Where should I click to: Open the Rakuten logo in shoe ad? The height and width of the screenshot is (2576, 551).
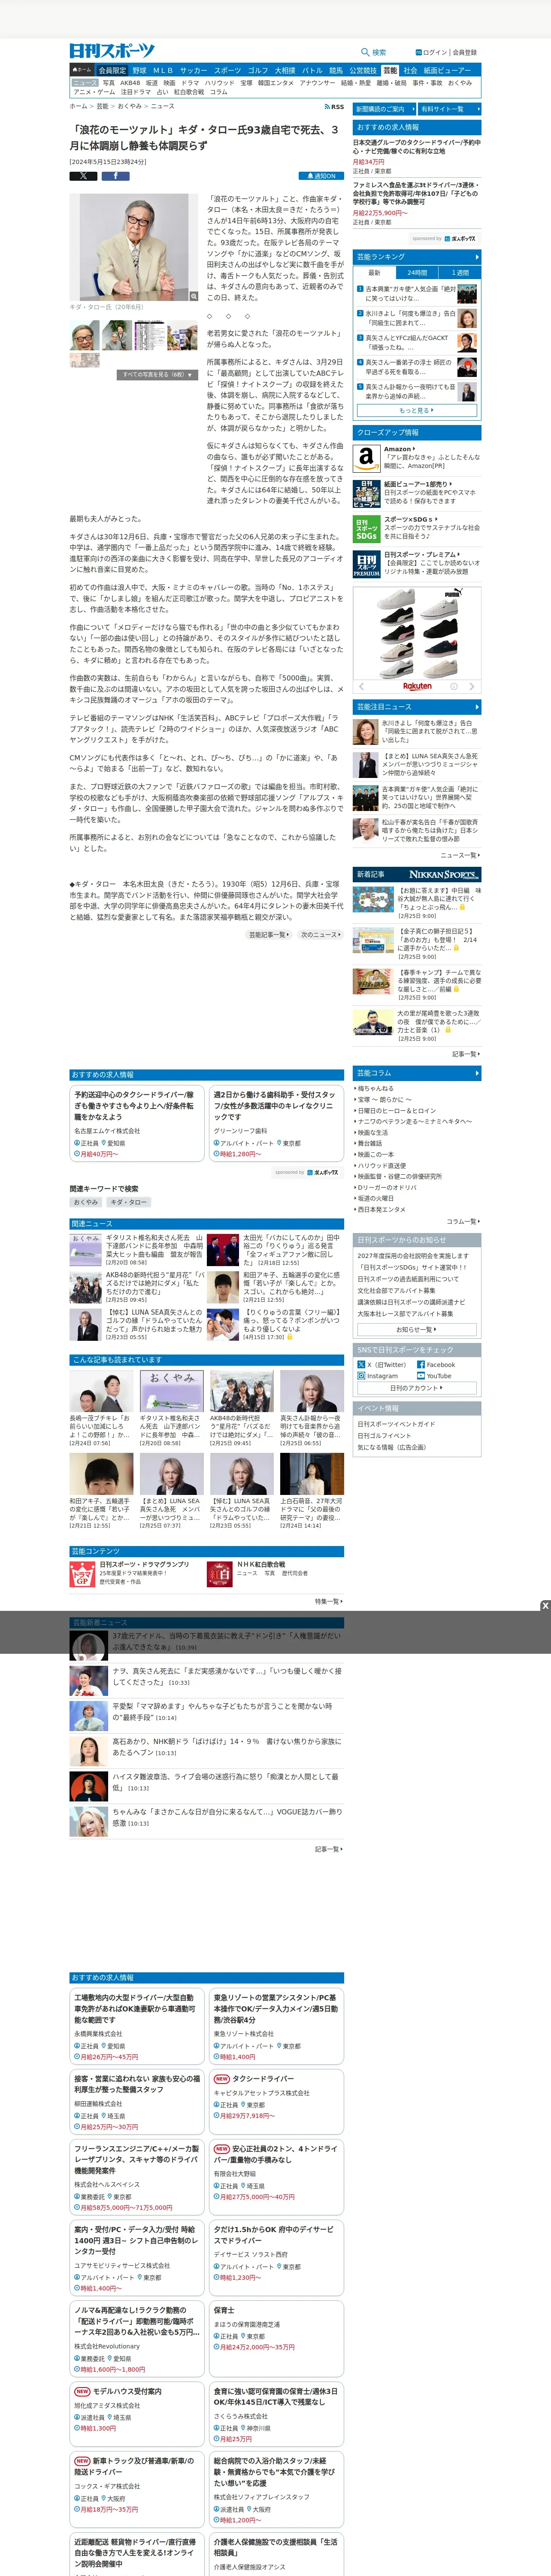point(417,686)
